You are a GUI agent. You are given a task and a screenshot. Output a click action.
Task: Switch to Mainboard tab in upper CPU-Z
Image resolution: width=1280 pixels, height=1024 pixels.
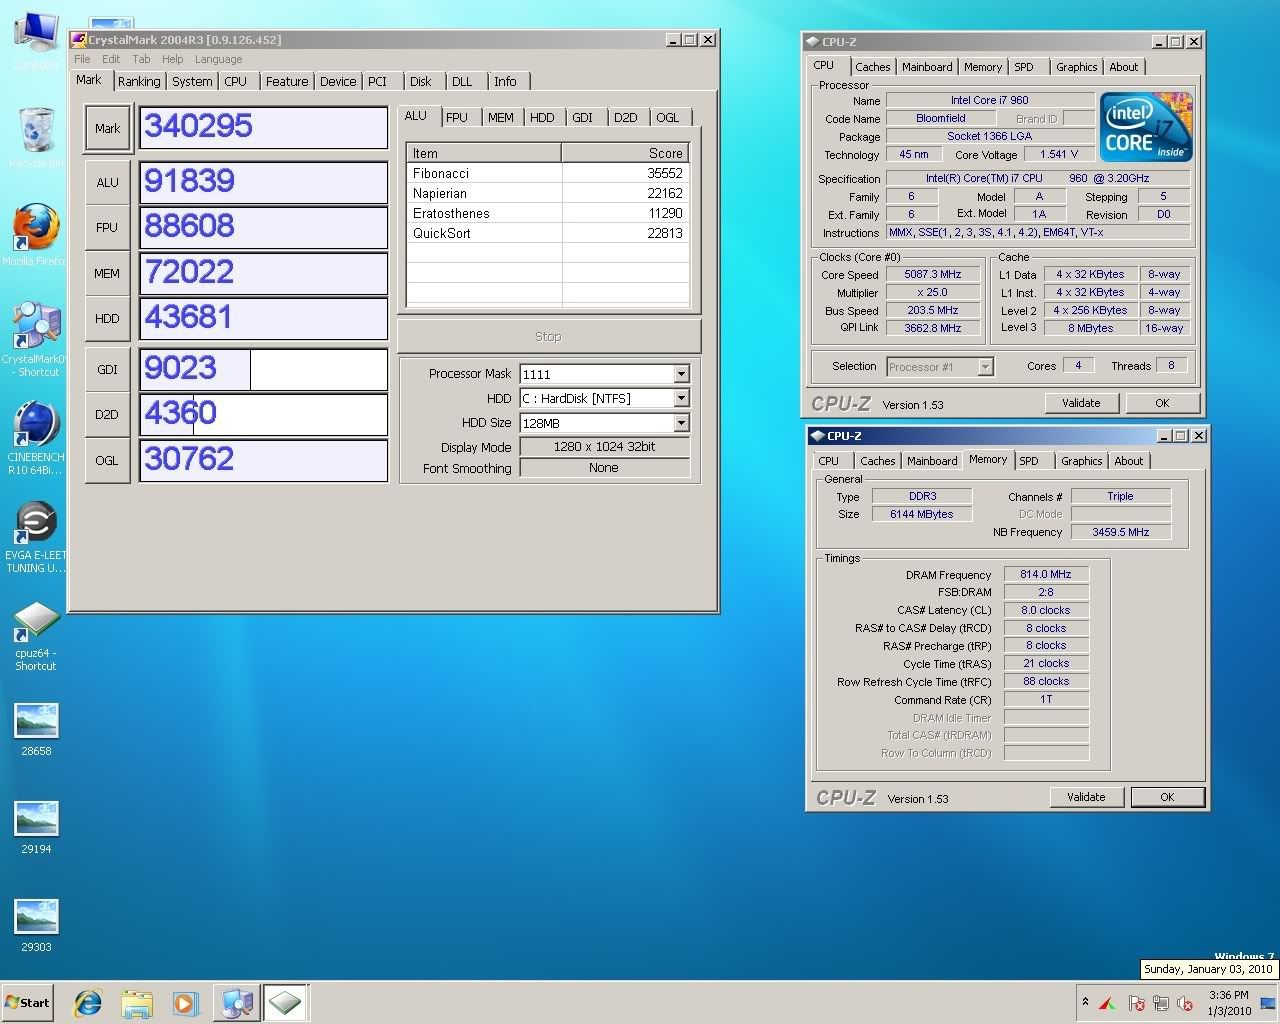pos(927,67)
